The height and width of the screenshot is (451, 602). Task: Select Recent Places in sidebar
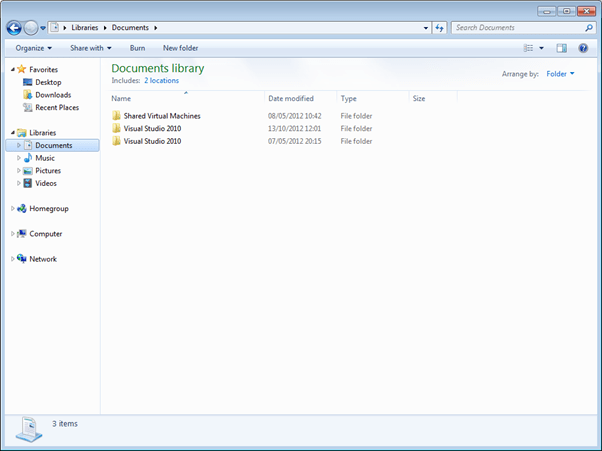56,107
